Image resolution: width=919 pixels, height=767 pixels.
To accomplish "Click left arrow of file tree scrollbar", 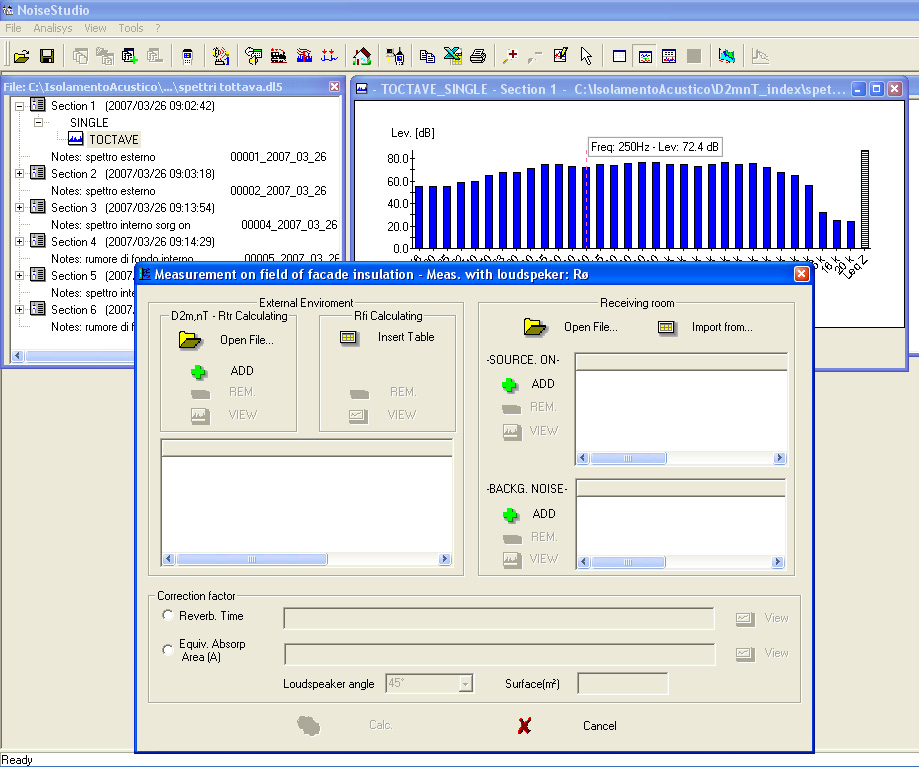I will point(18,356).
